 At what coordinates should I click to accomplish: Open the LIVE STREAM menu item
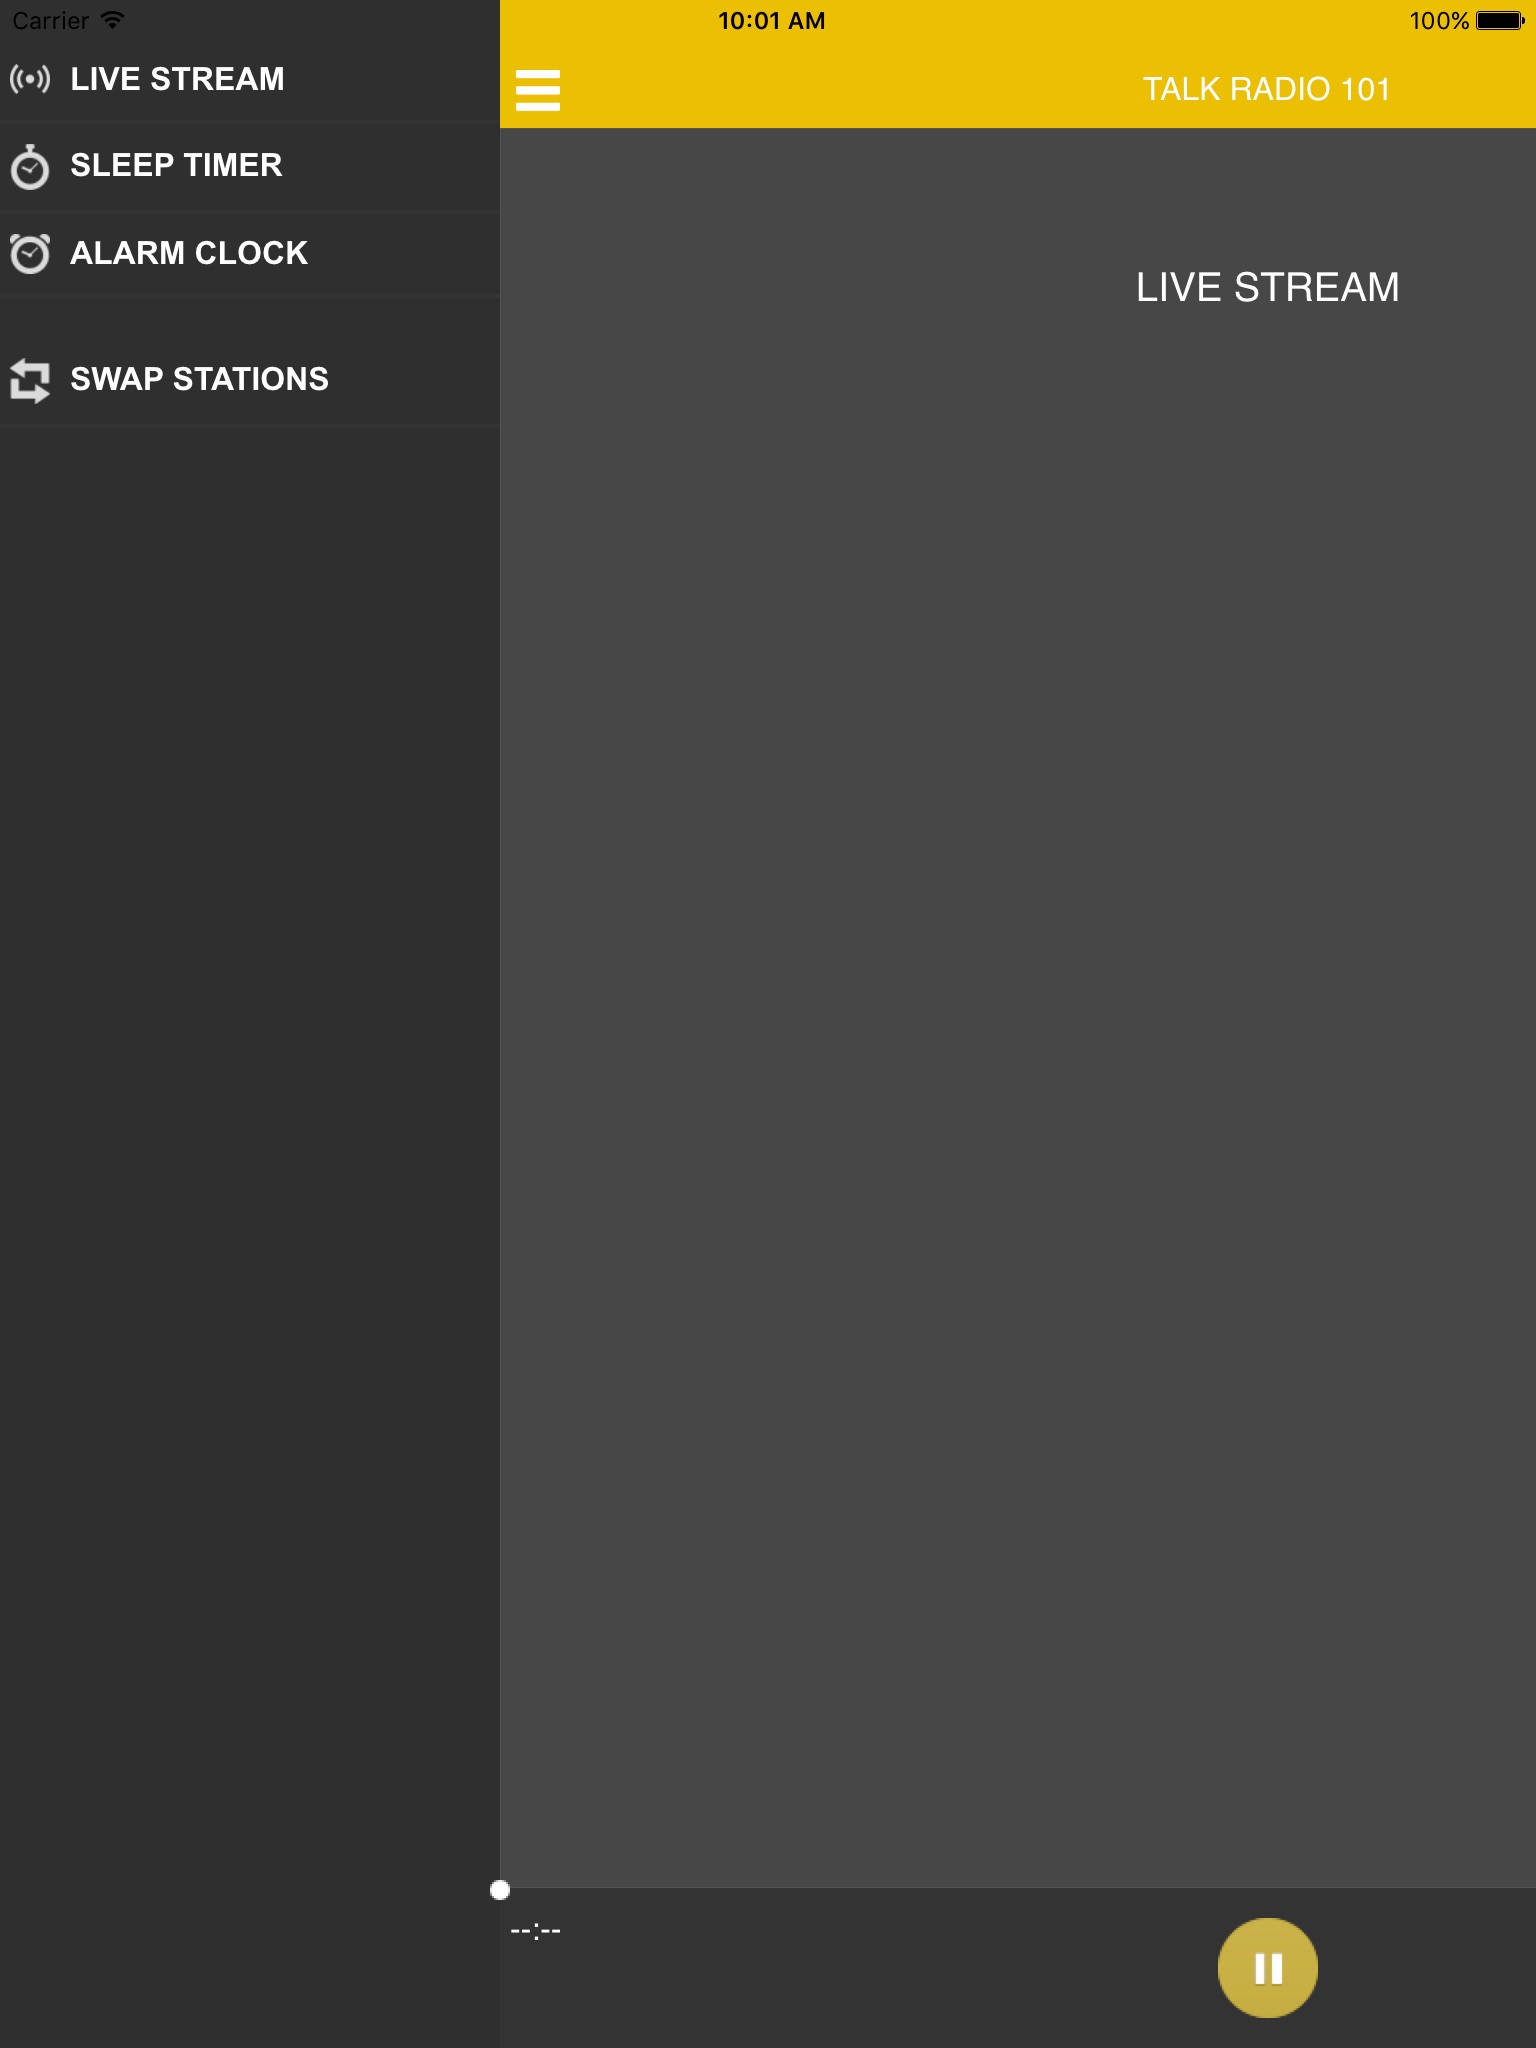tap(250, 80)
